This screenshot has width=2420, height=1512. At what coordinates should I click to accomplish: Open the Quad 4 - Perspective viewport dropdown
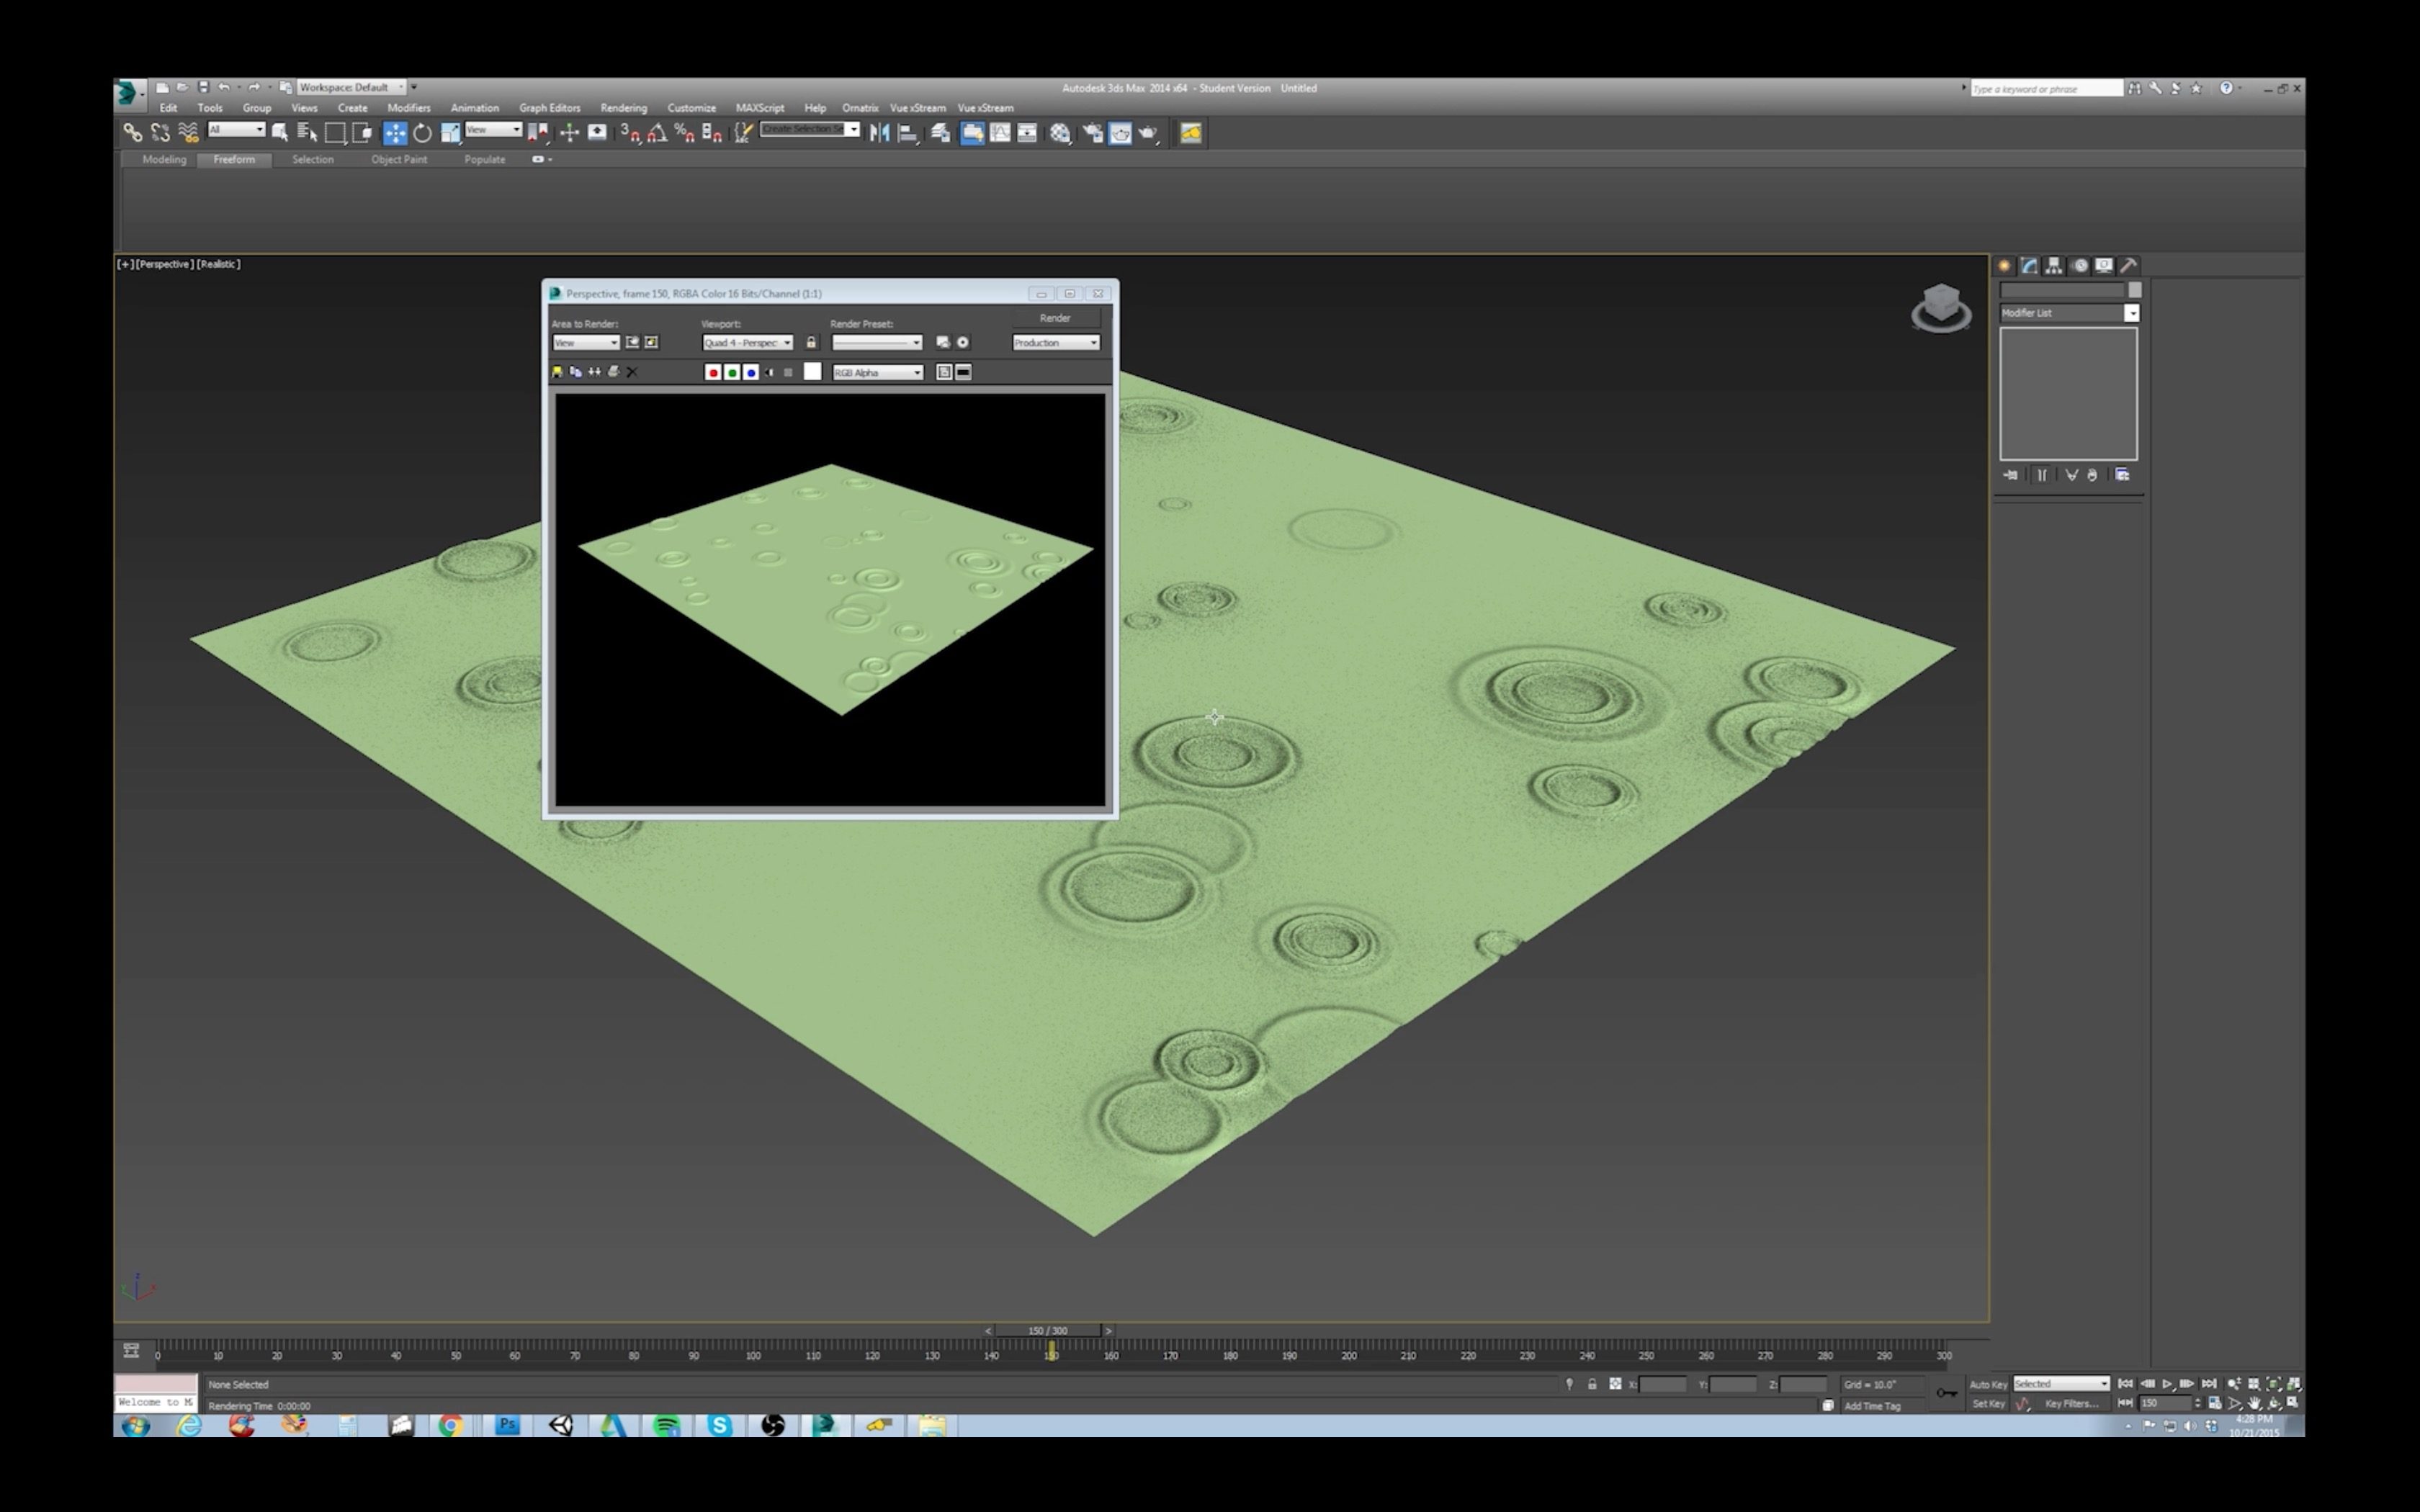(x=748, y=343)
